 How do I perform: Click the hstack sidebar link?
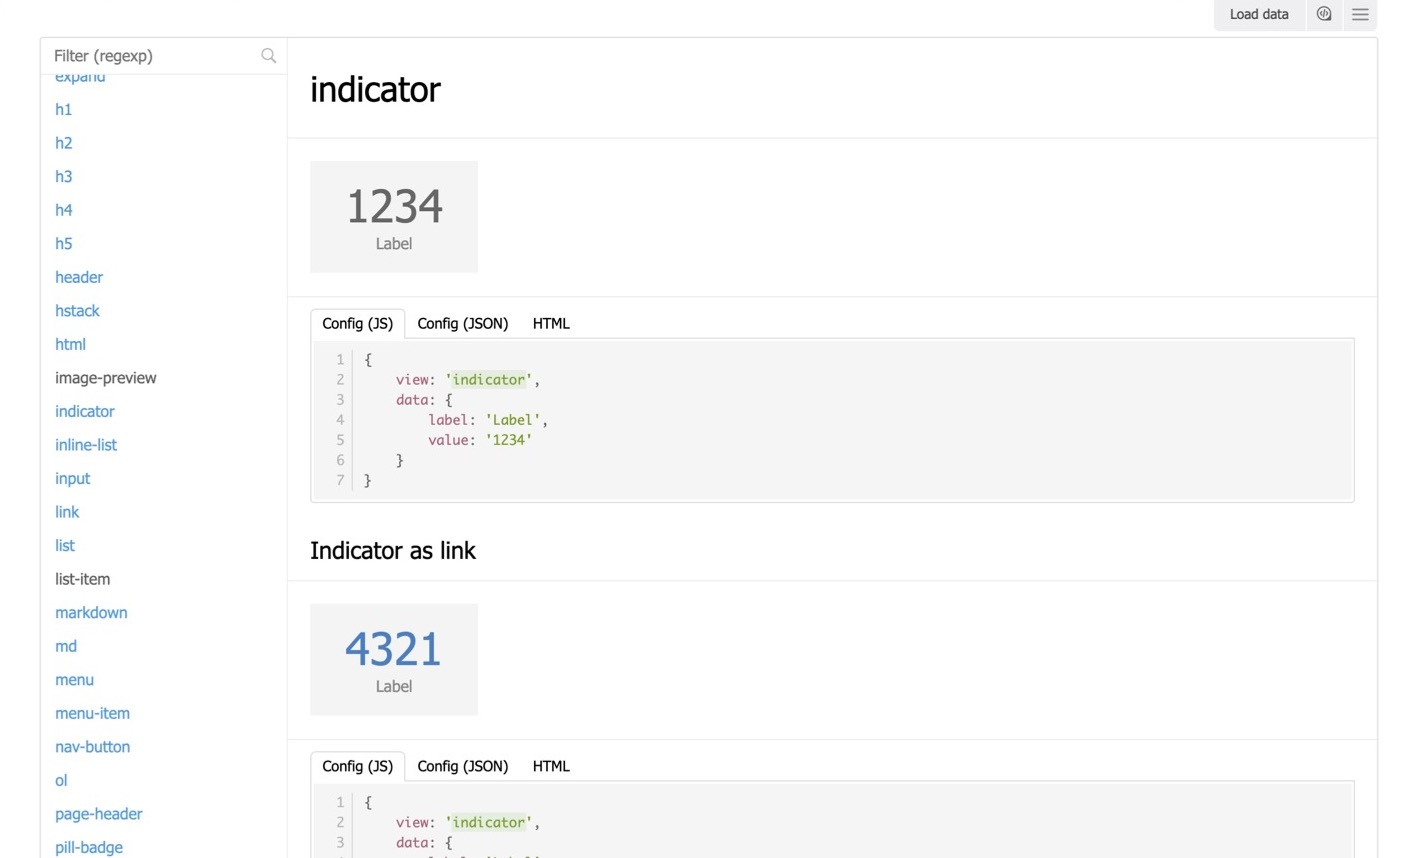[77, 310]
